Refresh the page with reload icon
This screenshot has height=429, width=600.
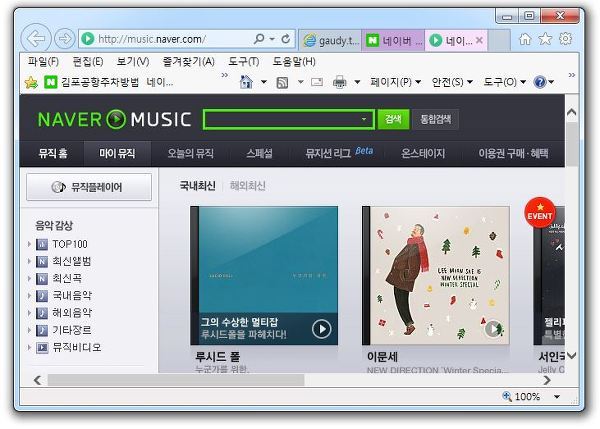click(285, 39)
